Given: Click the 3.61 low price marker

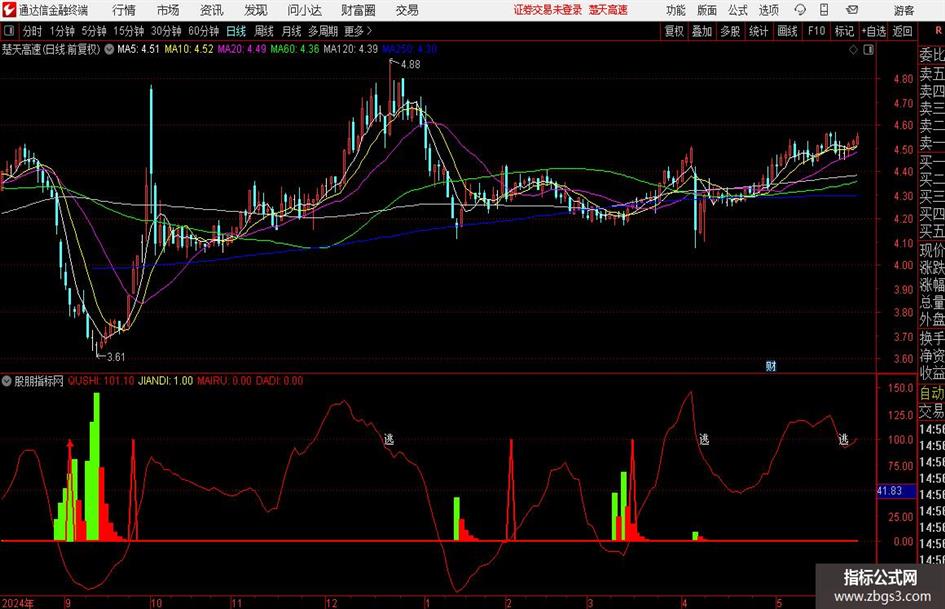Looking at the screenshot, I should tap(115, 357).
